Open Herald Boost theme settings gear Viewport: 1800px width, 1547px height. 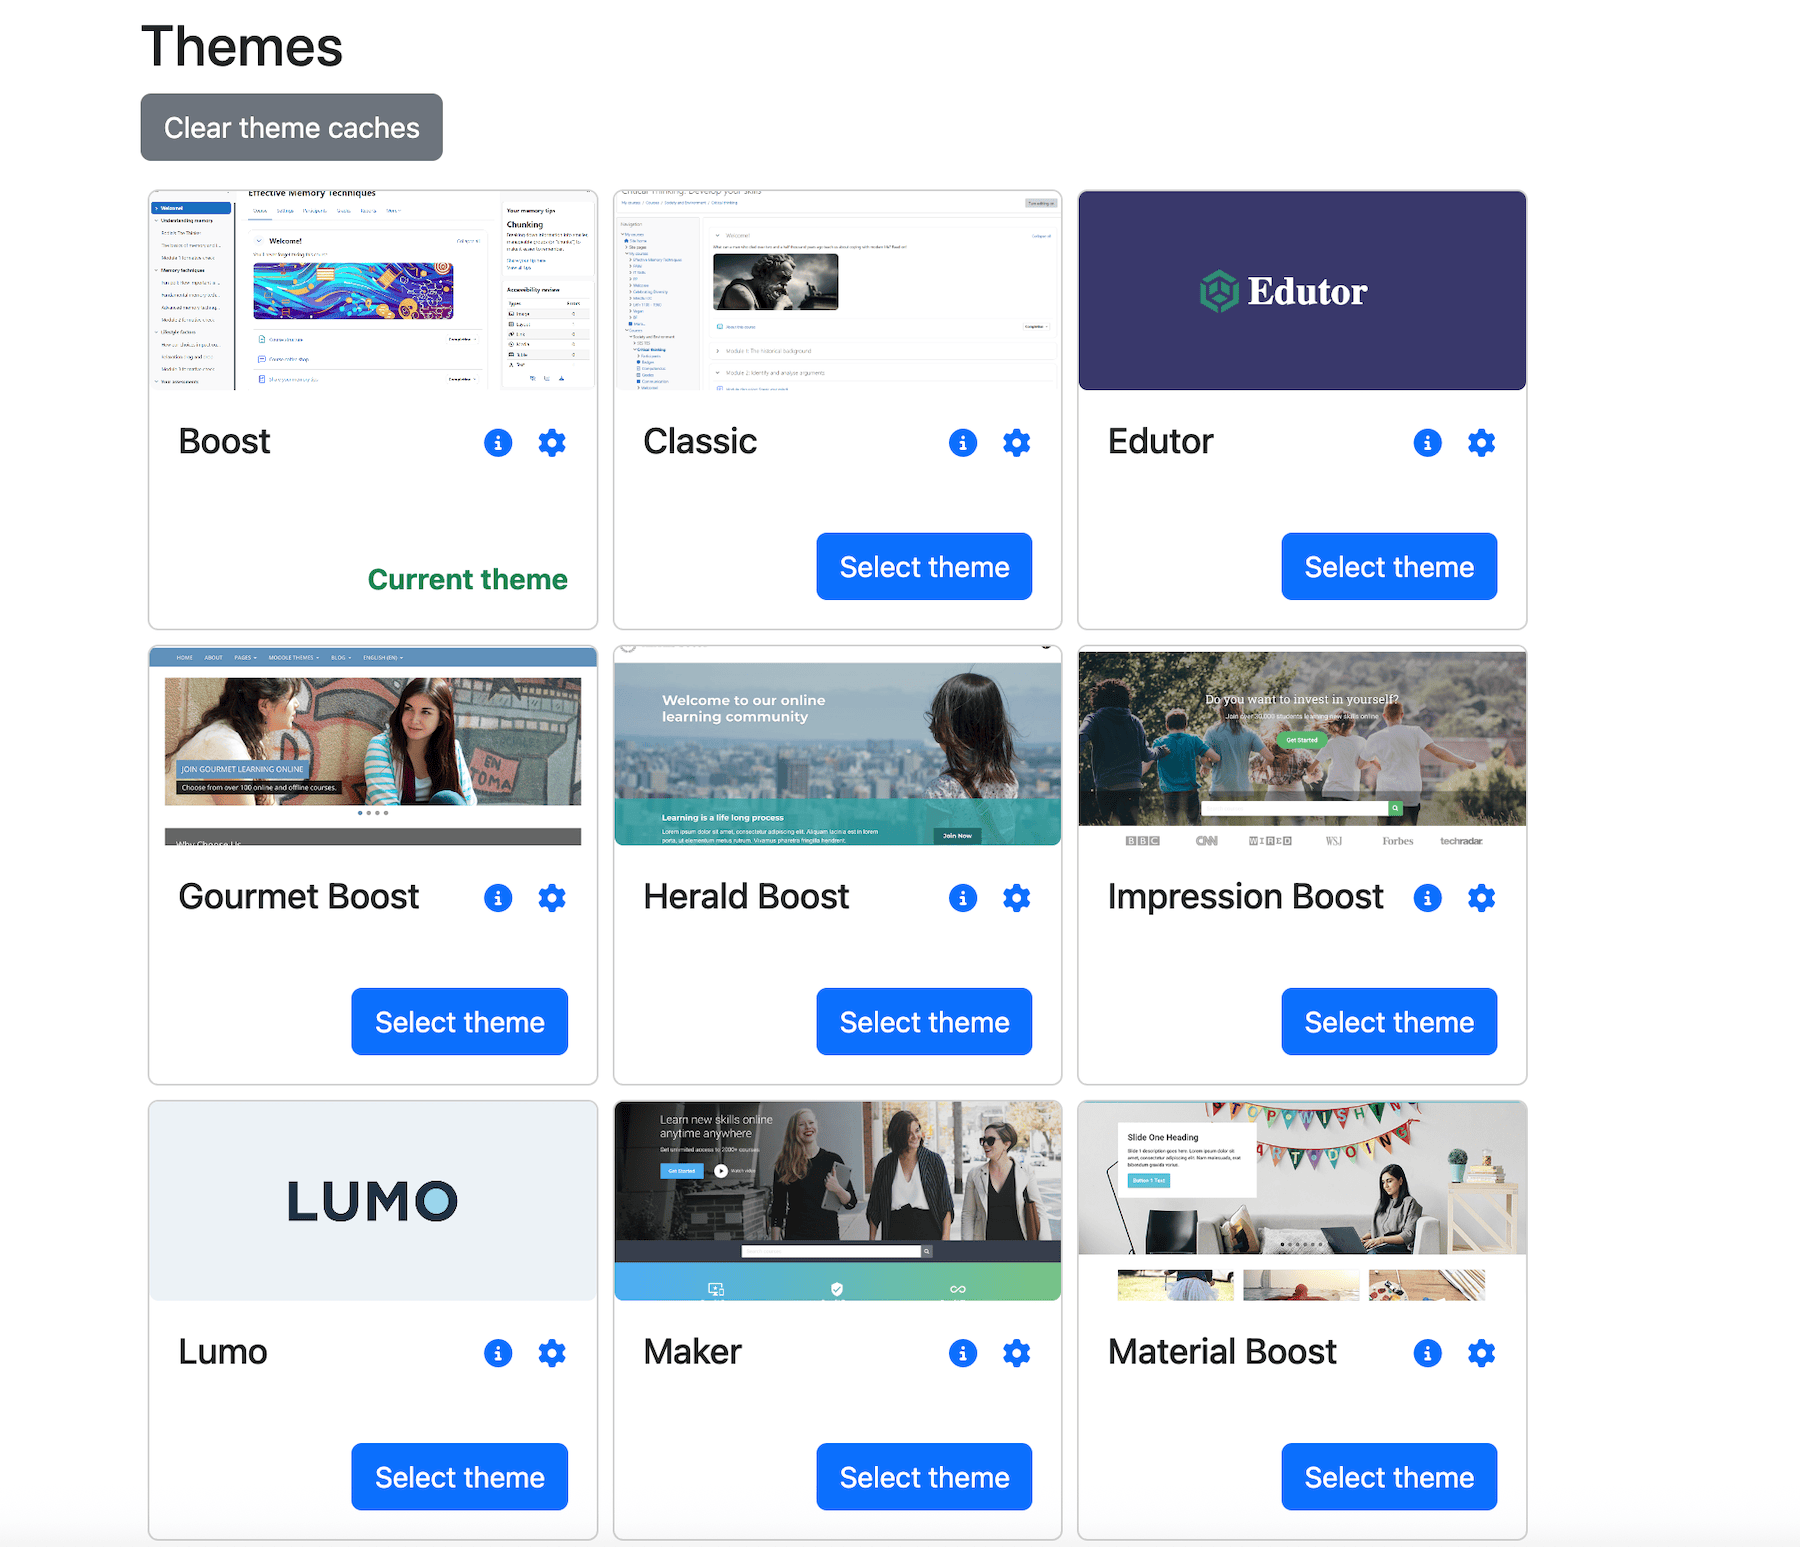click(1016, 898)
